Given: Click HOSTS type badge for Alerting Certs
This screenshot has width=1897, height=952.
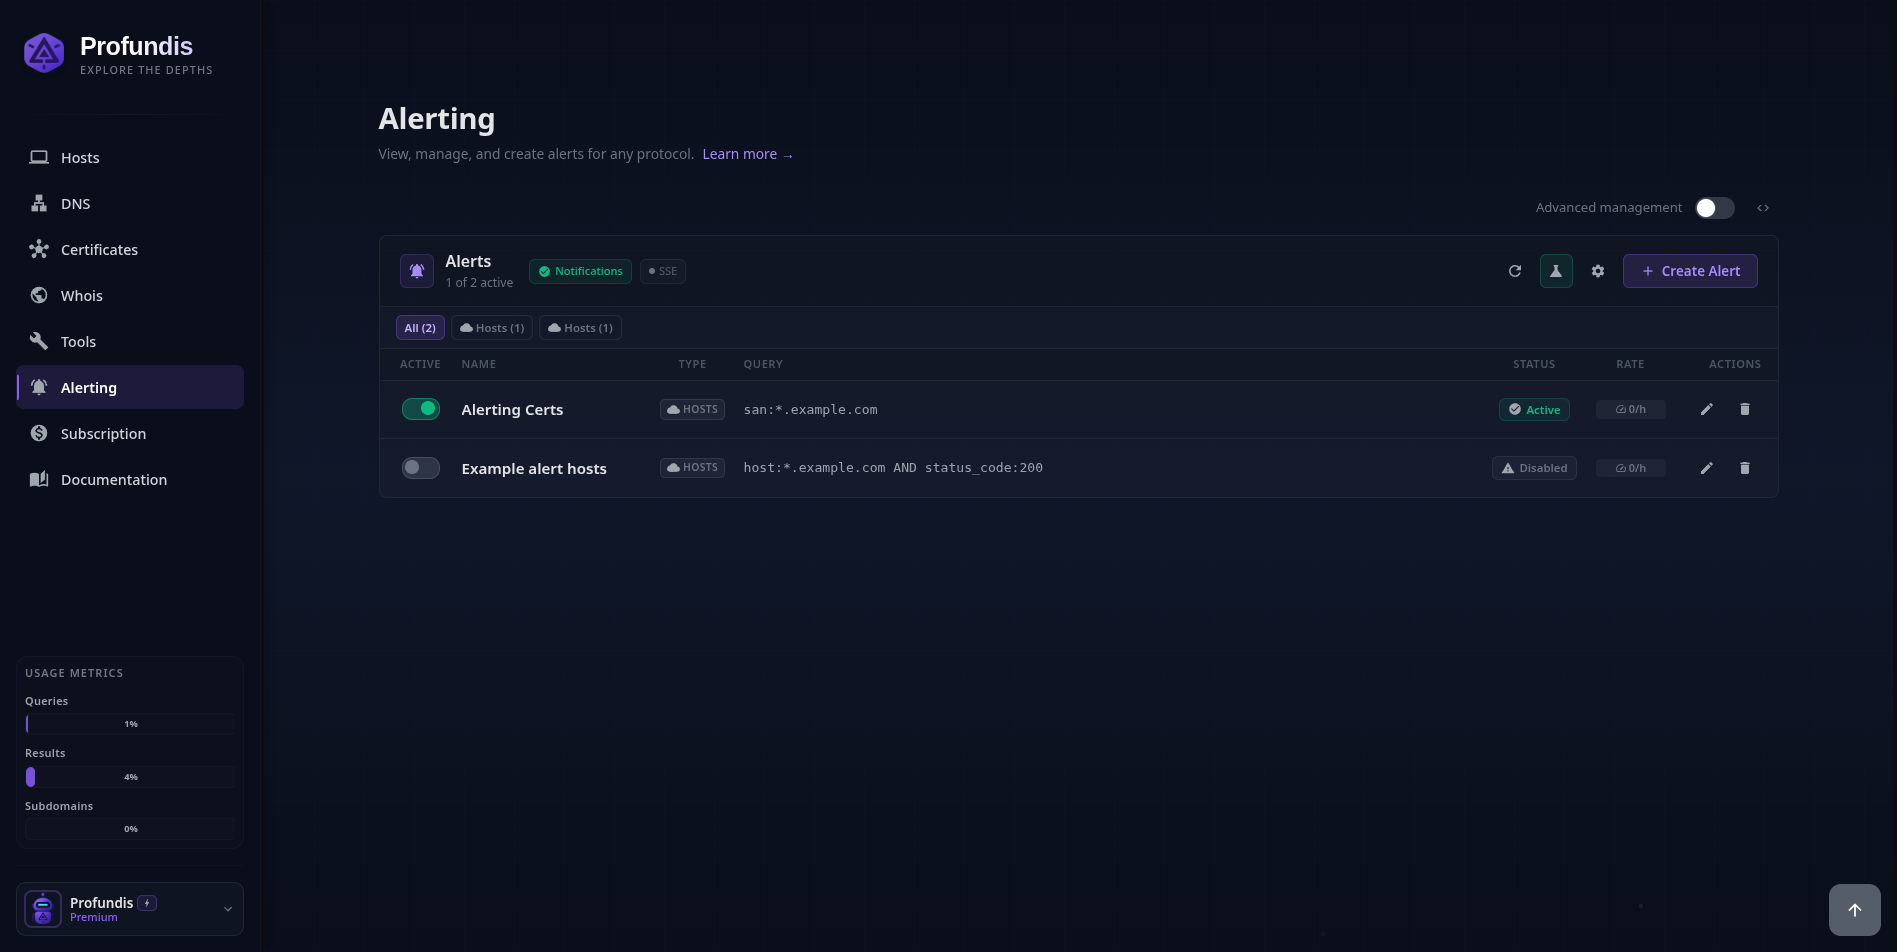Looking at the screenshot, I should point(692,409).
